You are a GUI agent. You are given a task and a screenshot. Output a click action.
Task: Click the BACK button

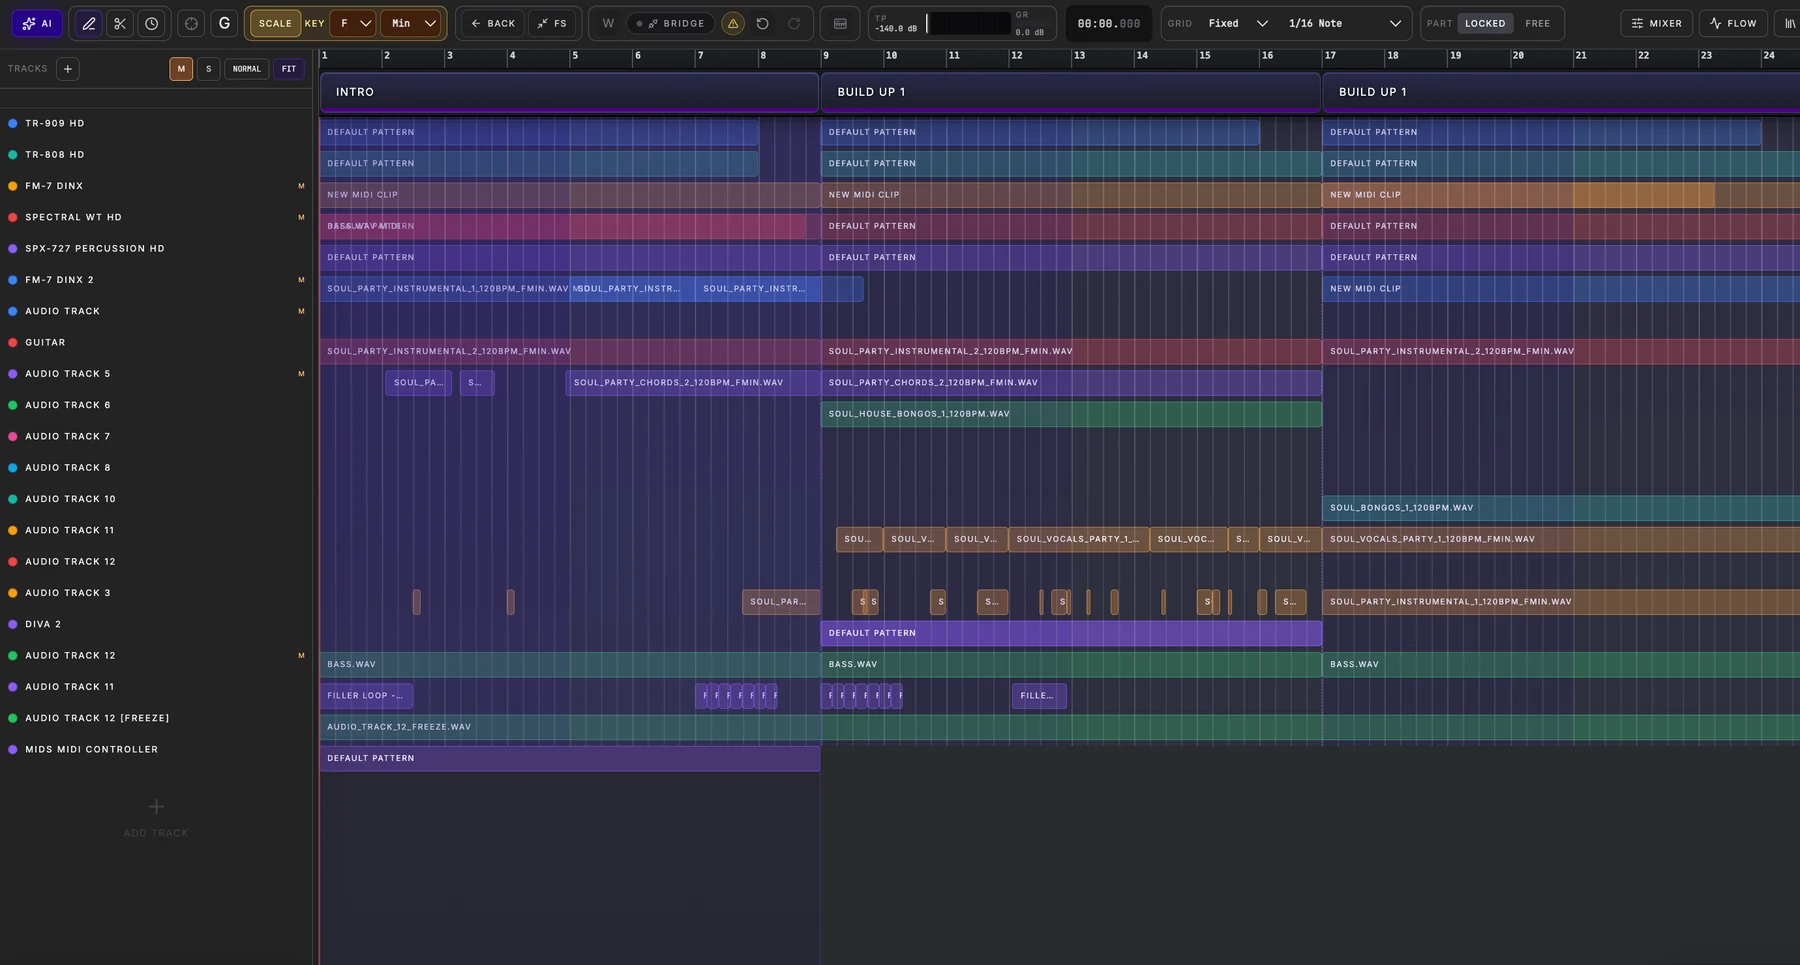coord(493,23)
